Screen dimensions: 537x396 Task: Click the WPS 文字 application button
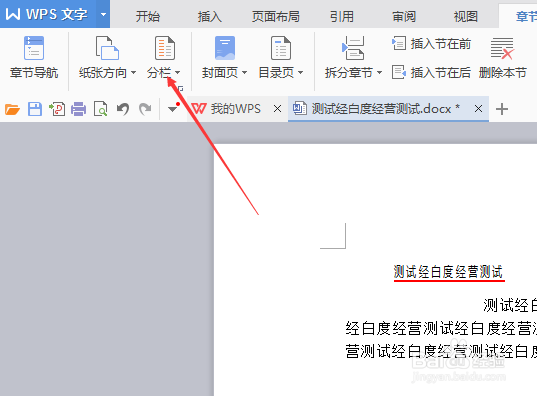coord(48,14)
